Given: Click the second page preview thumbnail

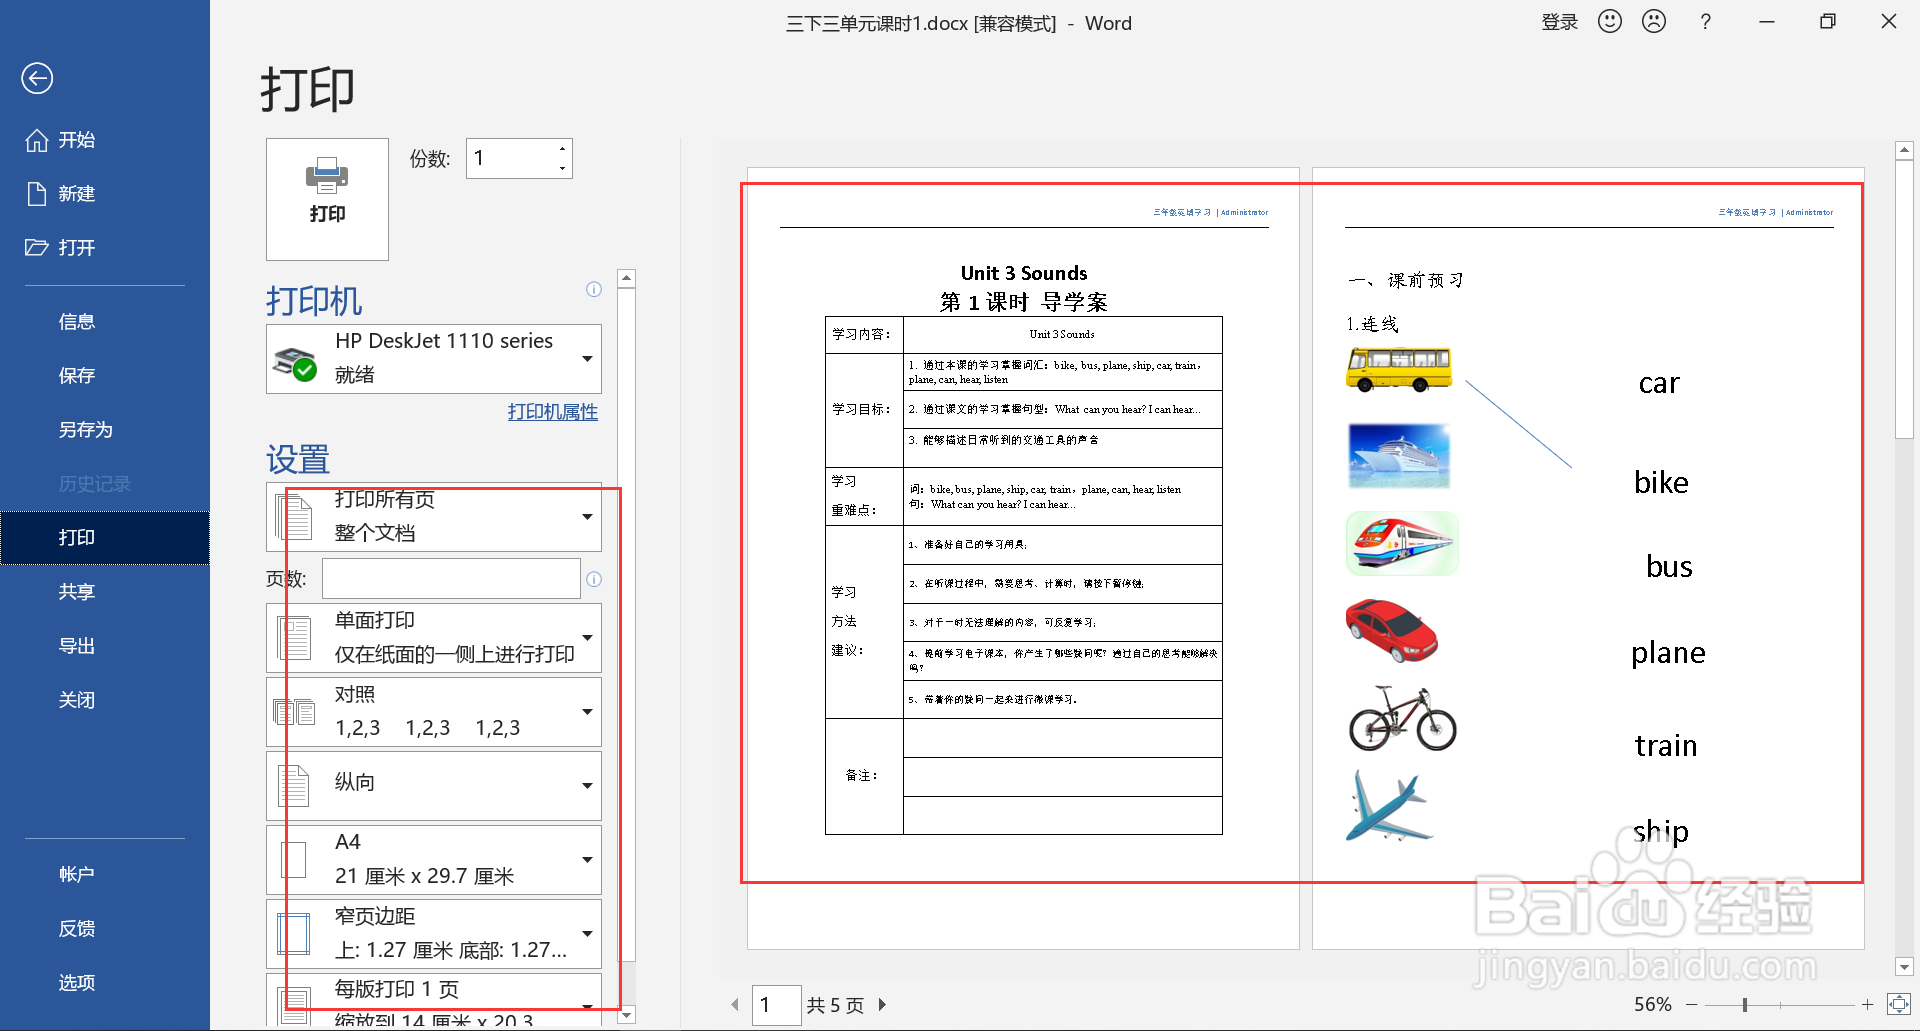Looking at the screenshot, I should pyautogui.click(x=1588, y=558).
